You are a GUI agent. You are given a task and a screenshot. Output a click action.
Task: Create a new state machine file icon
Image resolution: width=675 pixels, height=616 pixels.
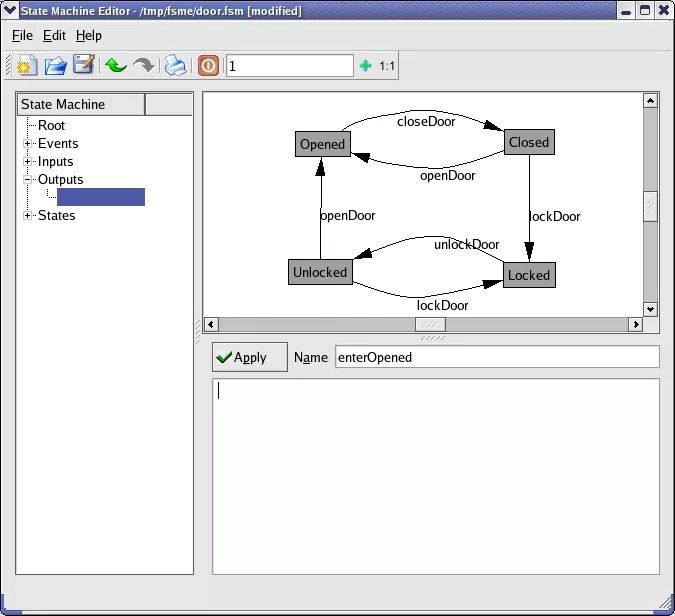[x=27, y=66]
